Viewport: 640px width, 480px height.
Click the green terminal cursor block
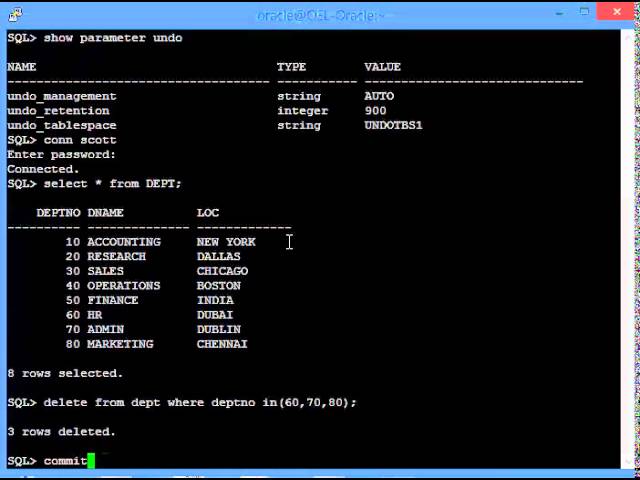pos(91,461)
